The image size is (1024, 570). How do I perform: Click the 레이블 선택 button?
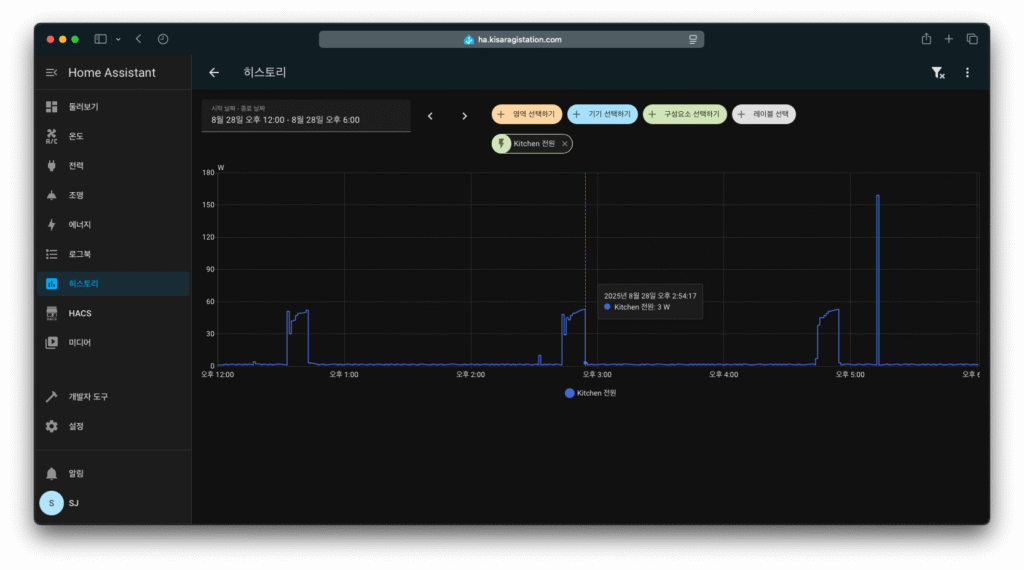pos(764,115)
